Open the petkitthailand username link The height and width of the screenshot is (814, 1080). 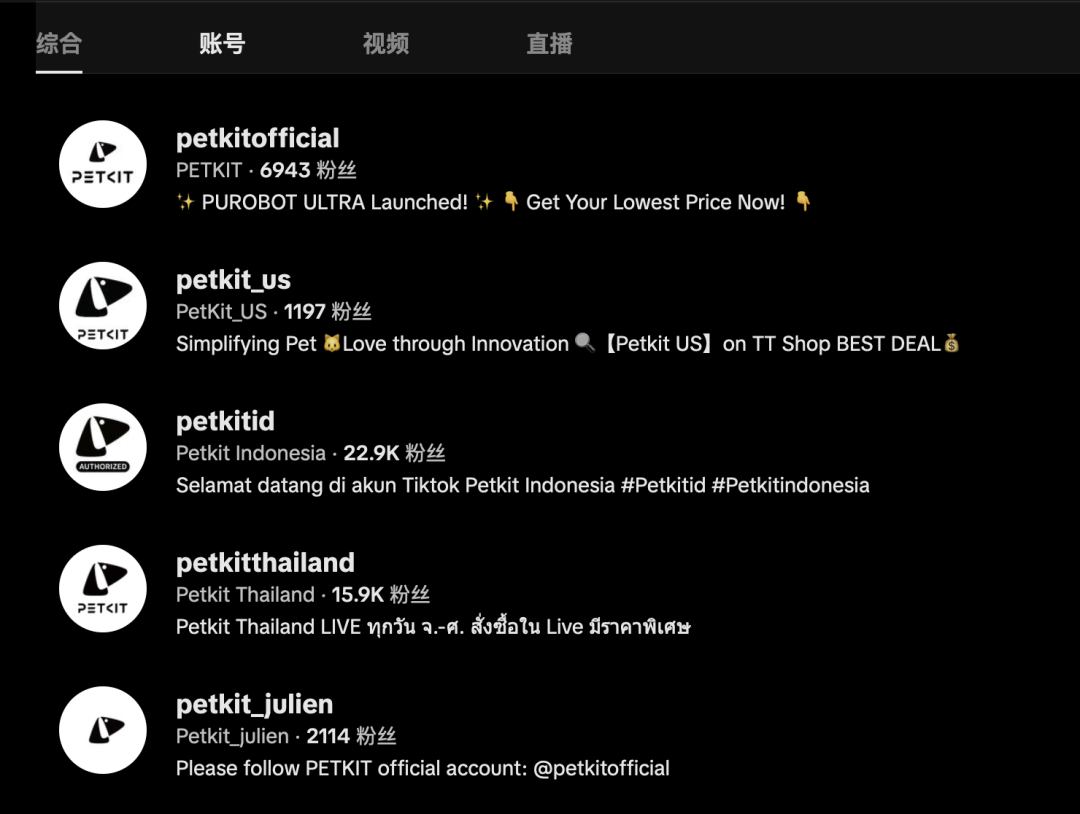pos(265,563)
